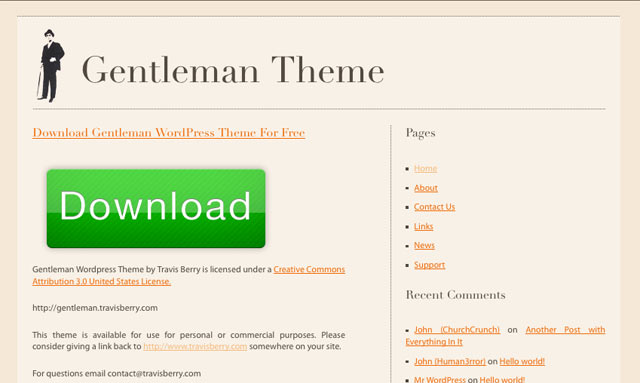Click the contact@travisberry.com email text
The width and height of the screenshot is (640, 383).
pyautogui.click(x=154, y=373)
